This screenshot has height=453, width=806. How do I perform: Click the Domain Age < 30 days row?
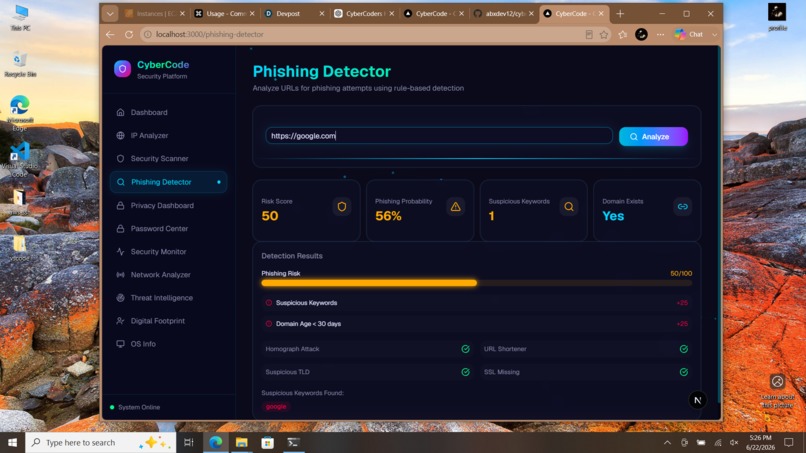click(477, 324)
